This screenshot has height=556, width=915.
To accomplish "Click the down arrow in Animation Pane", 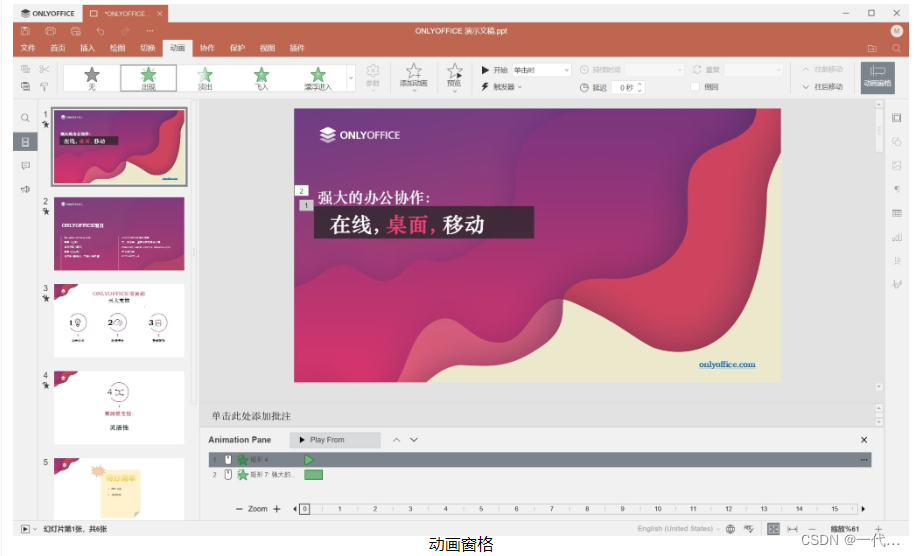I will [x=414, y=440].
